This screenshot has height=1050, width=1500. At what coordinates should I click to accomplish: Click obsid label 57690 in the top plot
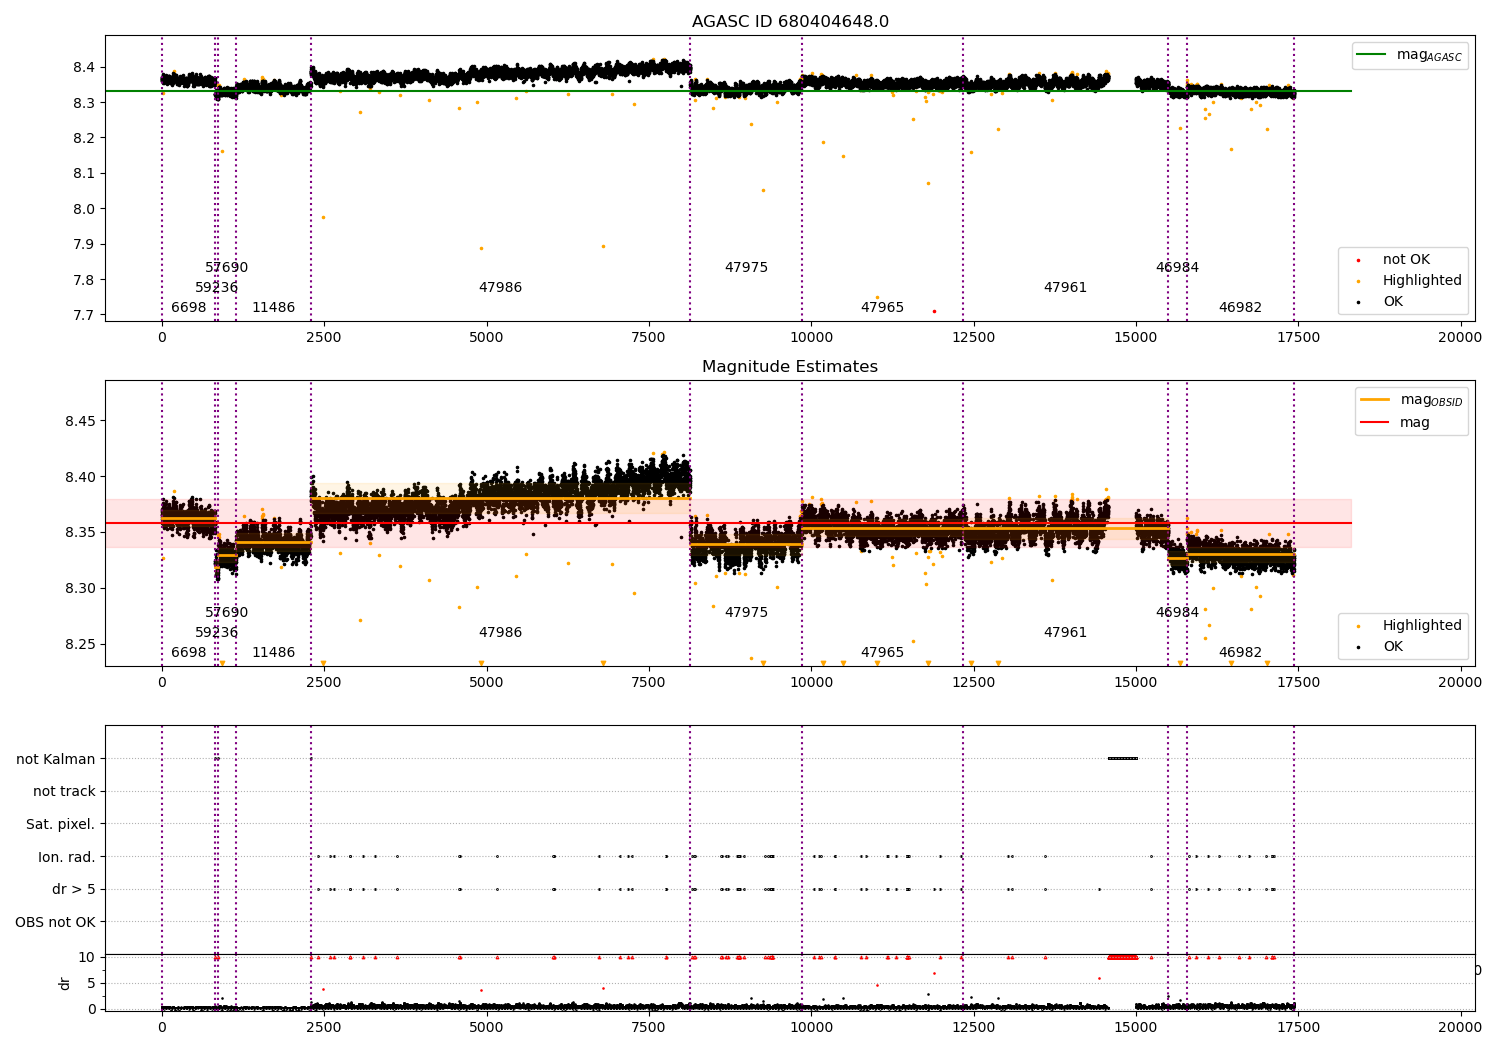click(227, 268)
